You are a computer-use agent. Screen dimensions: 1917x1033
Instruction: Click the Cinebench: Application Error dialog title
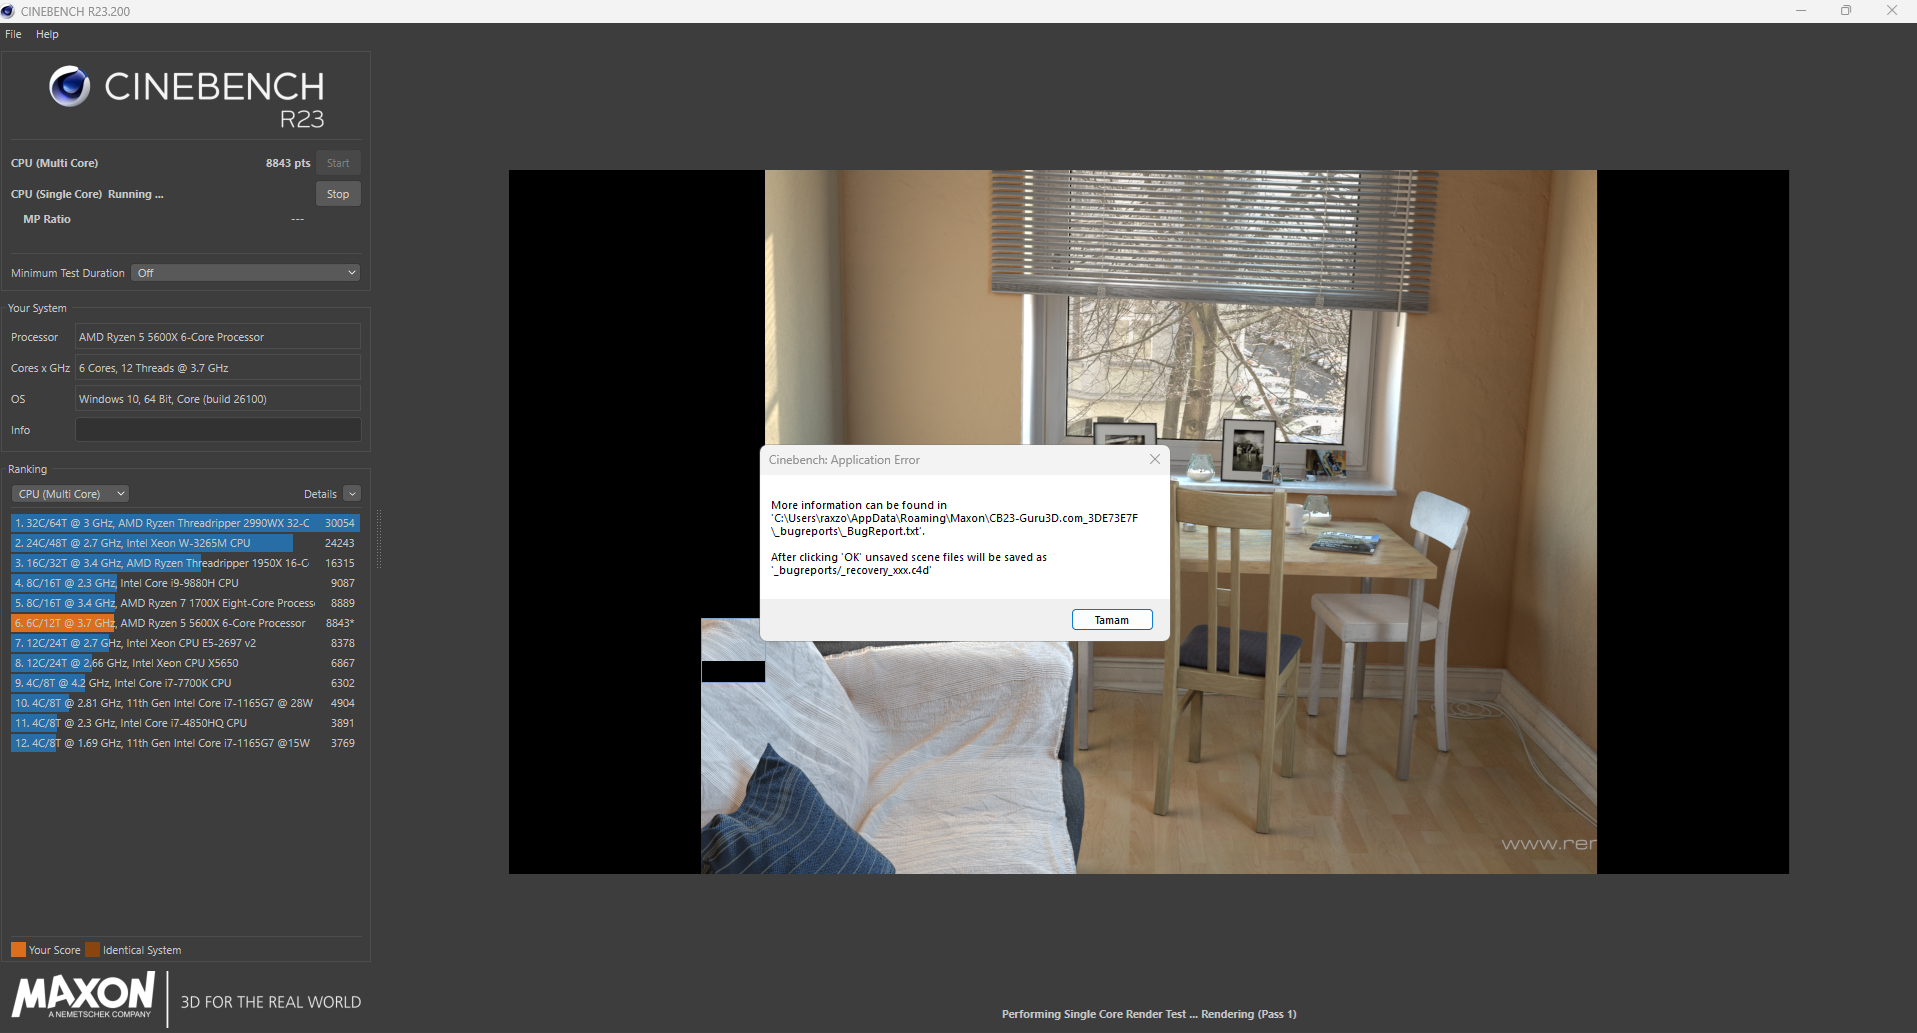[x=844, y=460]
